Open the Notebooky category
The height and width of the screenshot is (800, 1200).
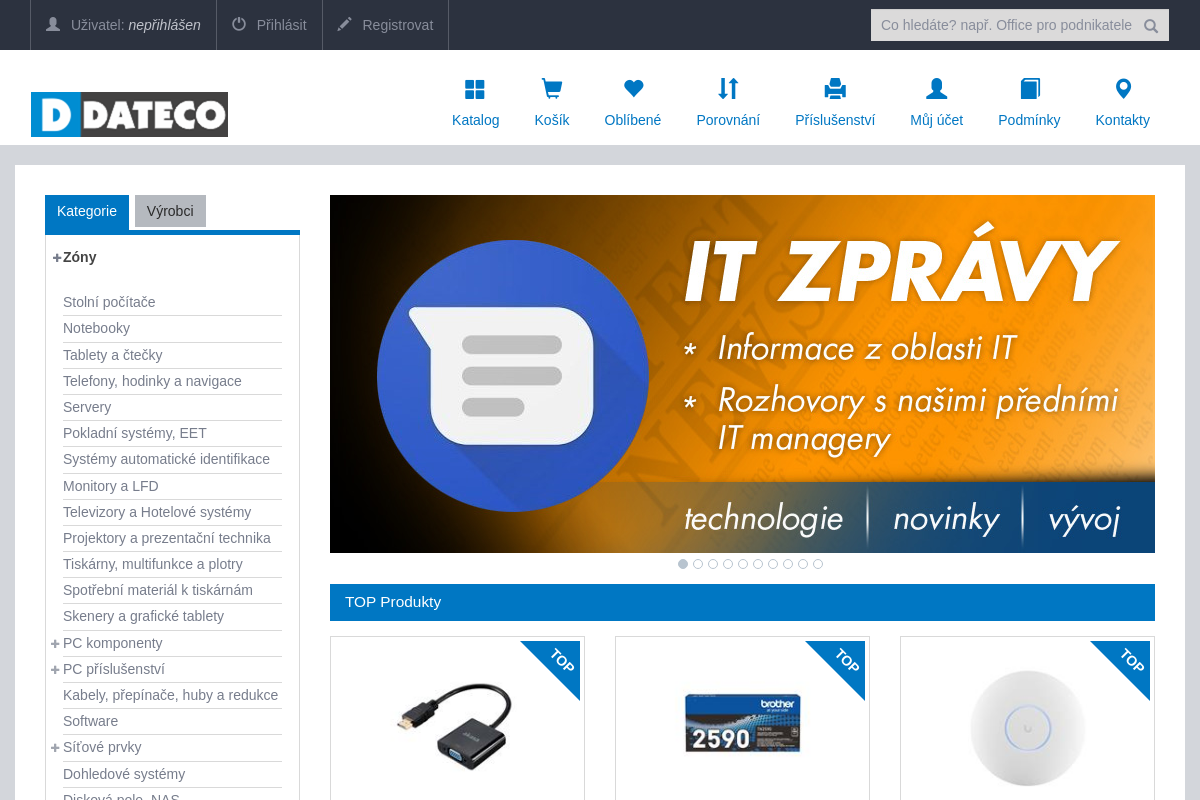tap(96, 328)
